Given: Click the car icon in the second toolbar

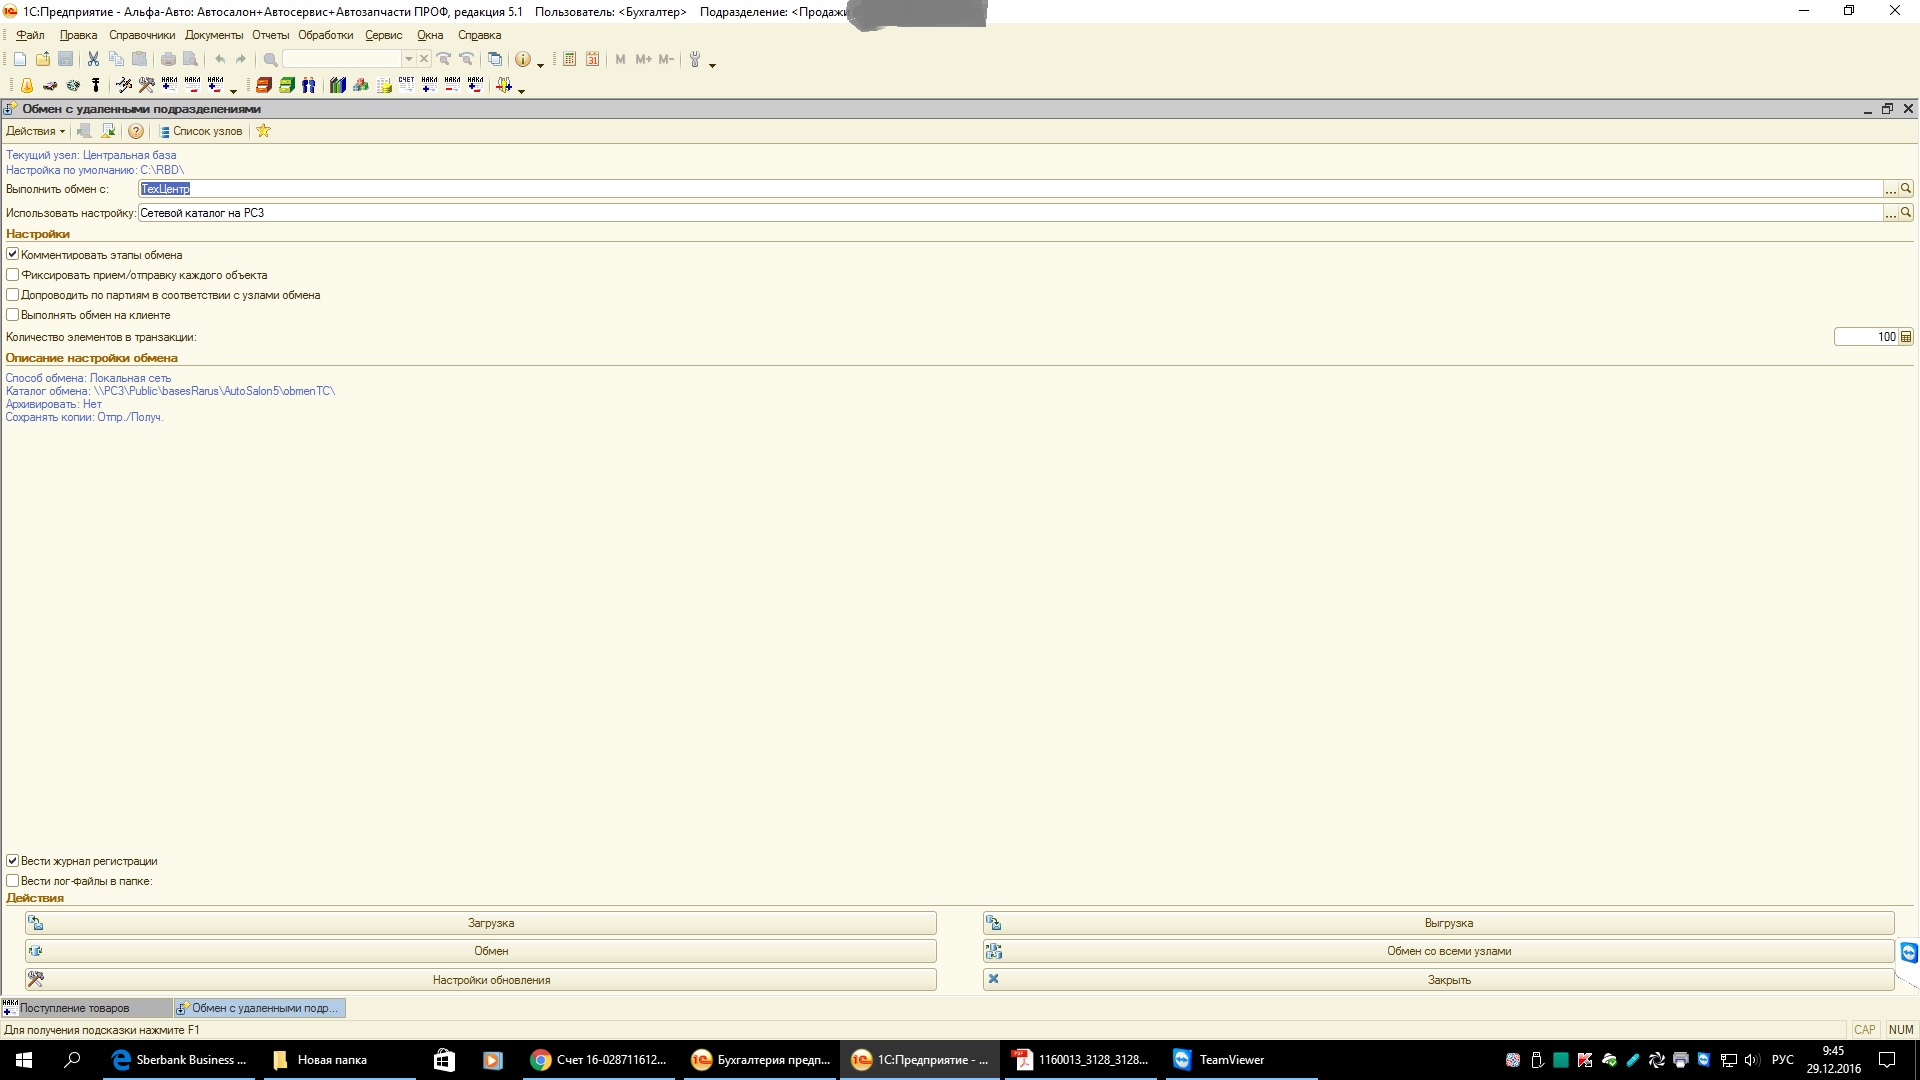Looking at the screenshot, I should coord(50,86).
